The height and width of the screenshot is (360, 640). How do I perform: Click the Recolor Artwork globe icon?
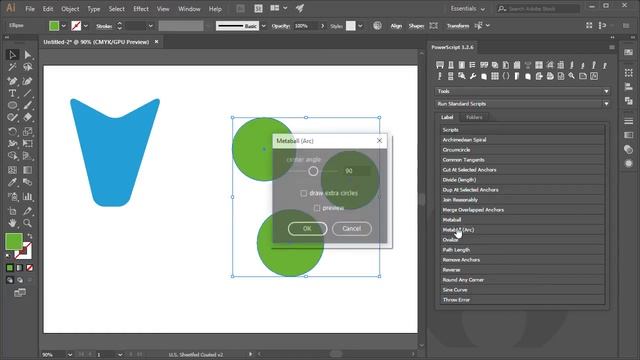(x=377, y=25)
